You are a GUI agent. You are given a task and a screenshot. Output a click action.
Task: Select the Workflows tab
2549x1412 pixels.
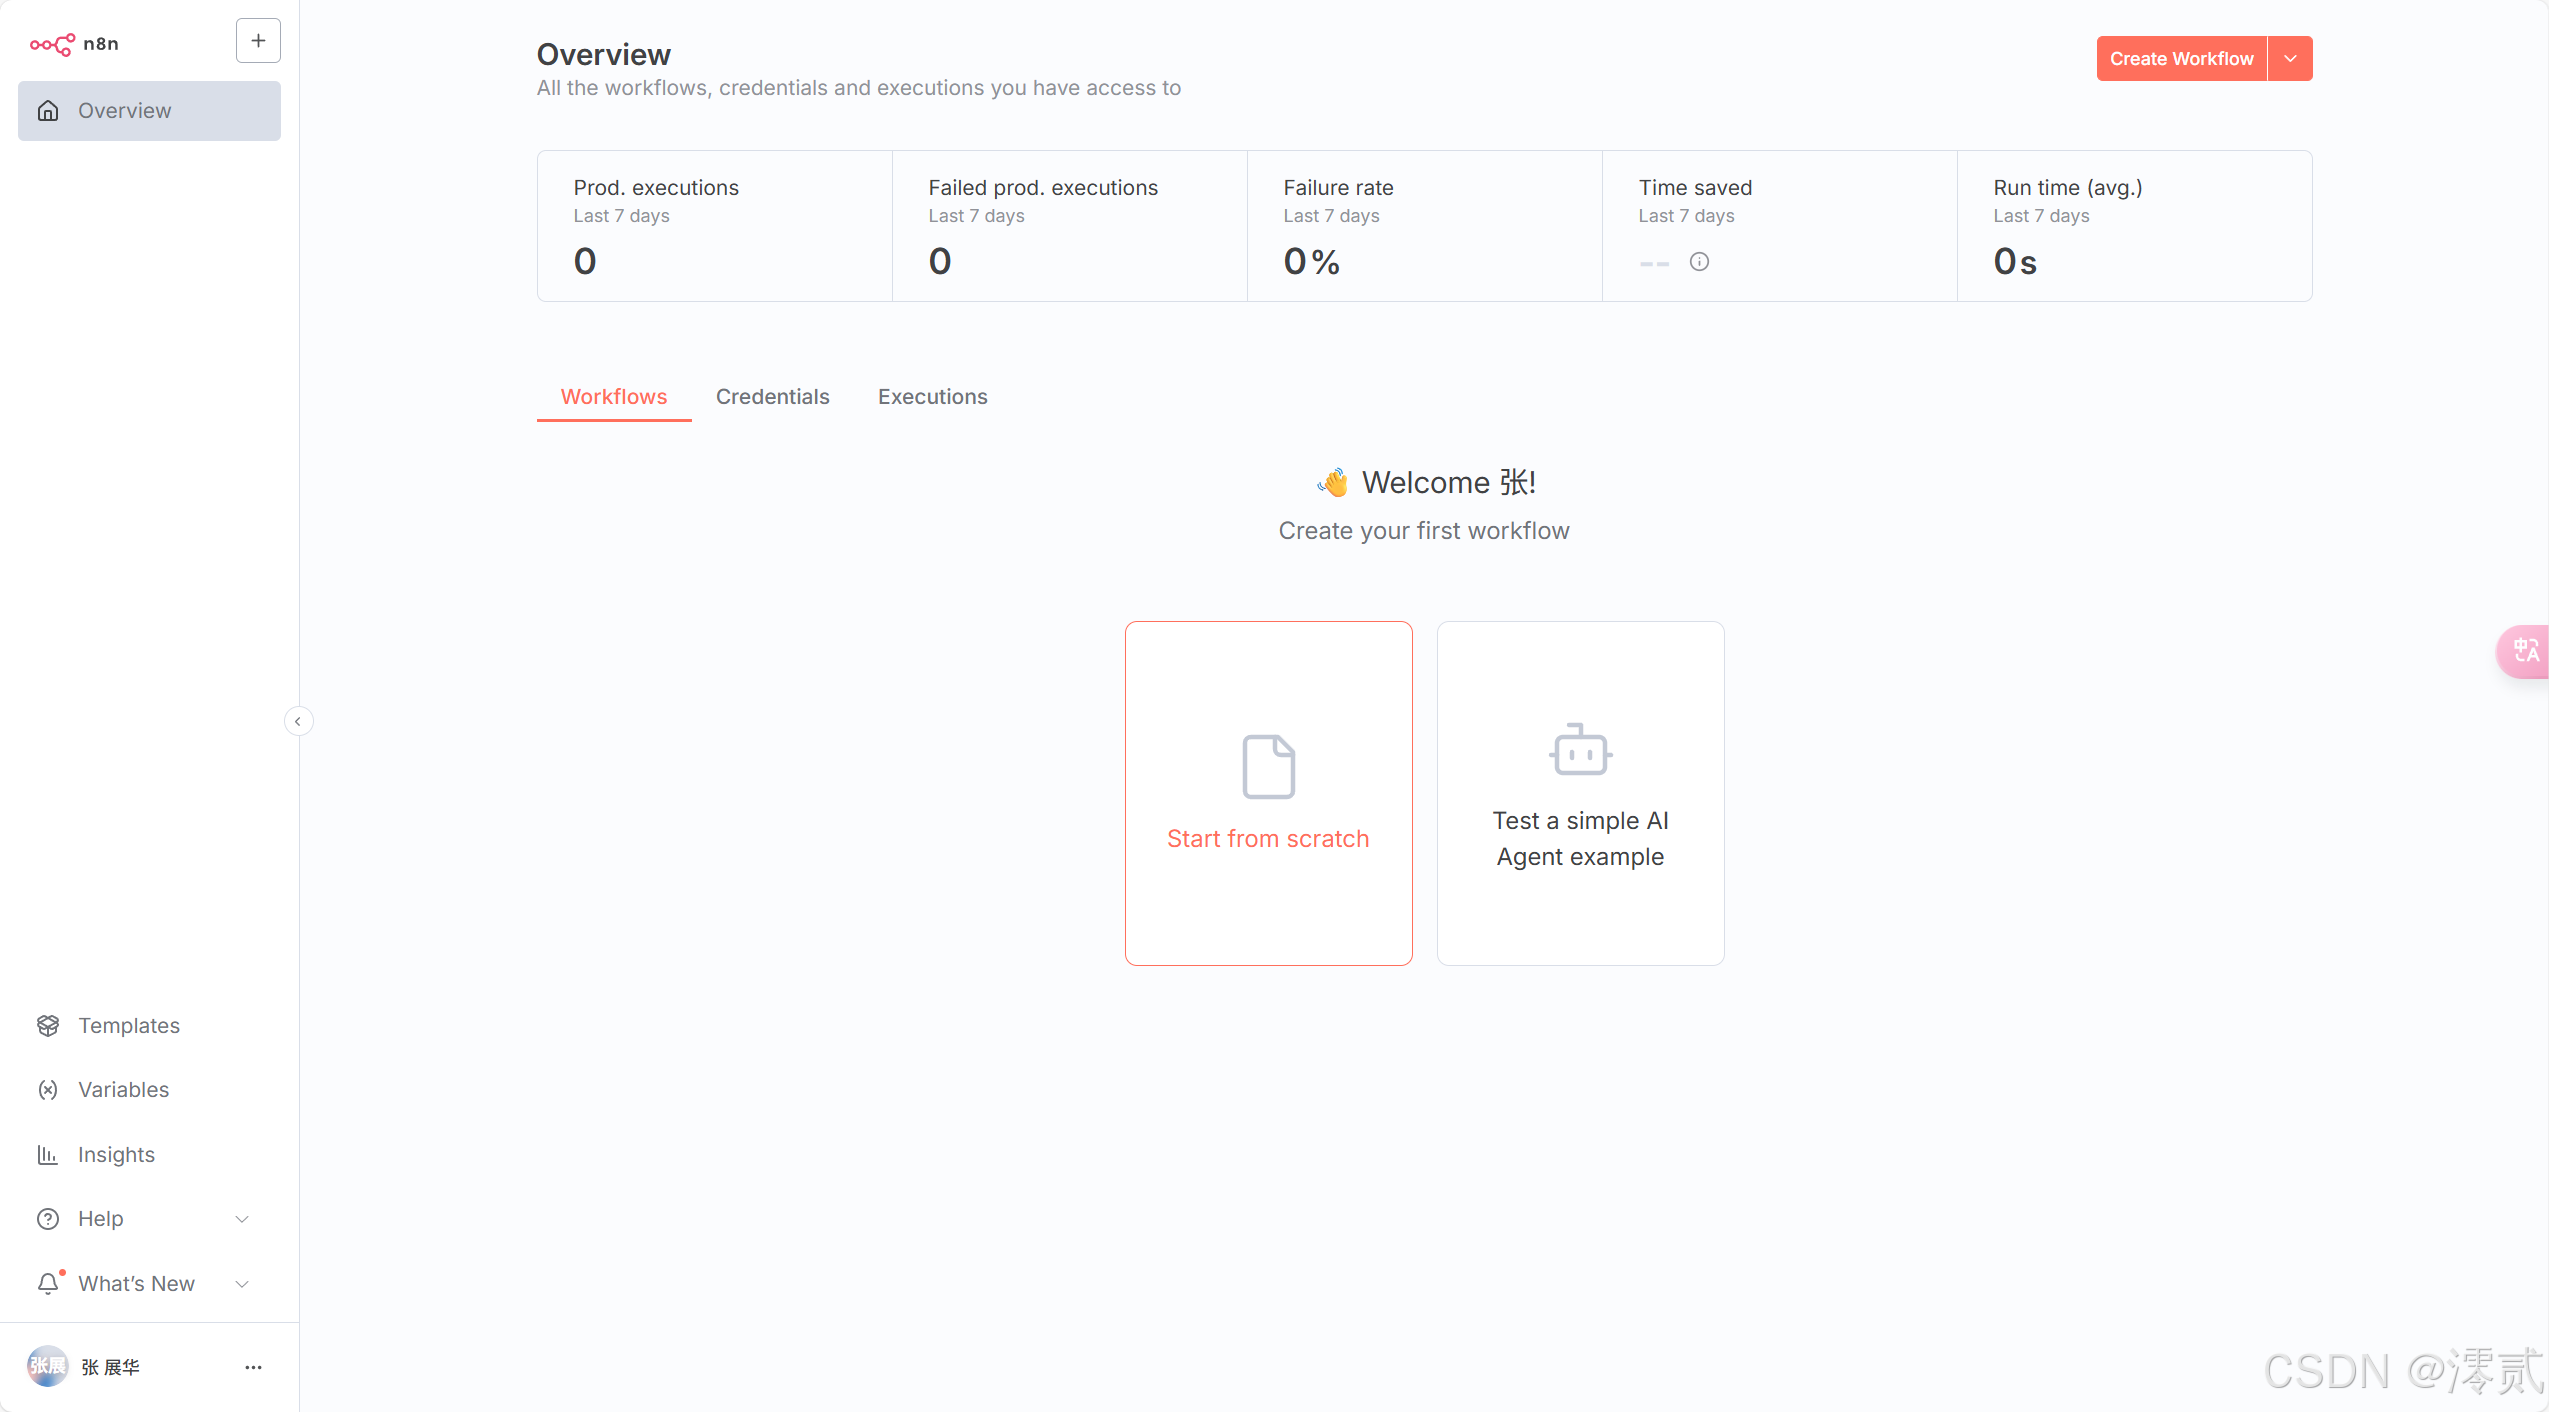(613, 397)
